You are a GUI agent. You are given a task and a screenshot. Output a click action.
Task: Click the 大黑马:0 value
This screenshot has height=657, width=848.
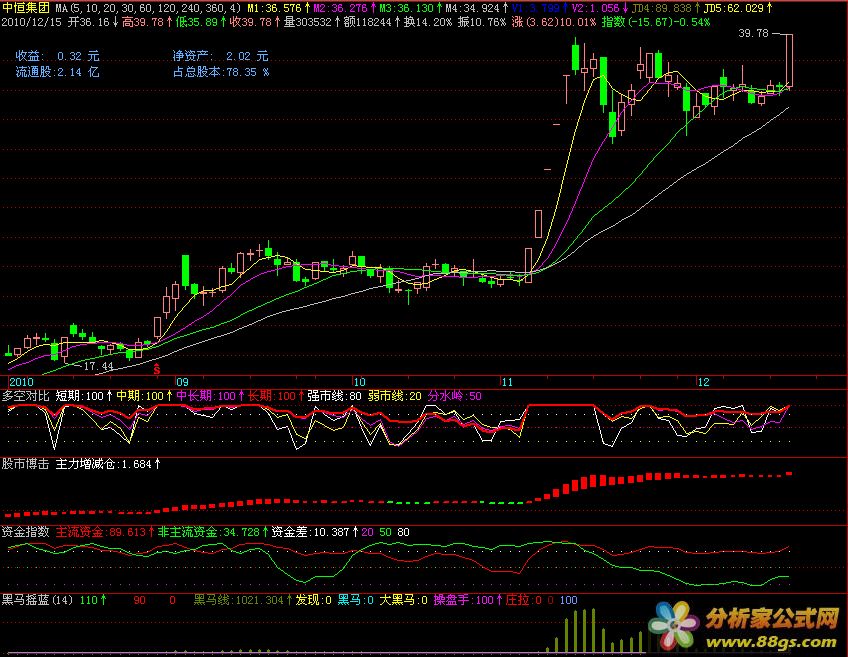click(403, 600)
